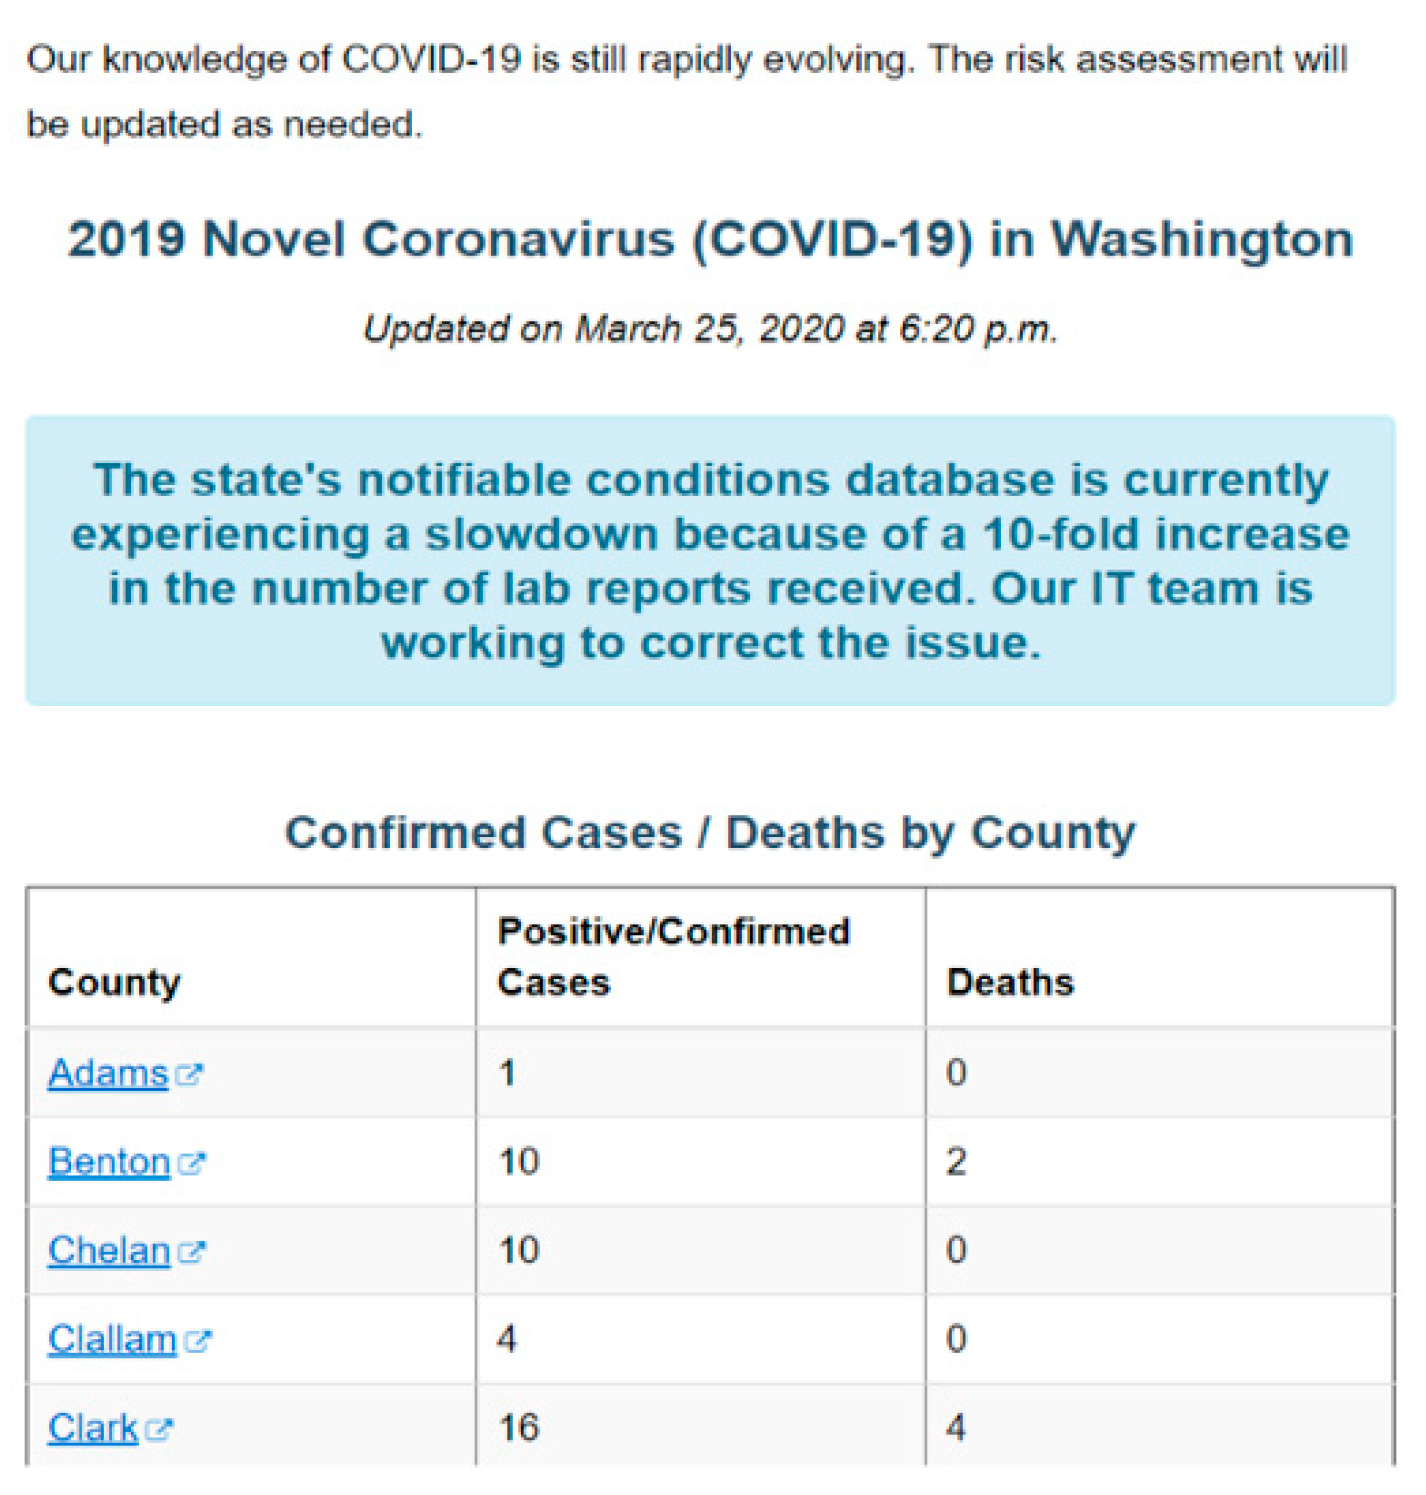This screenshot has width=1426, height=1495.
Task: Click Clallam's confirmed cases value 4
Action: [x=507, y=1339]
